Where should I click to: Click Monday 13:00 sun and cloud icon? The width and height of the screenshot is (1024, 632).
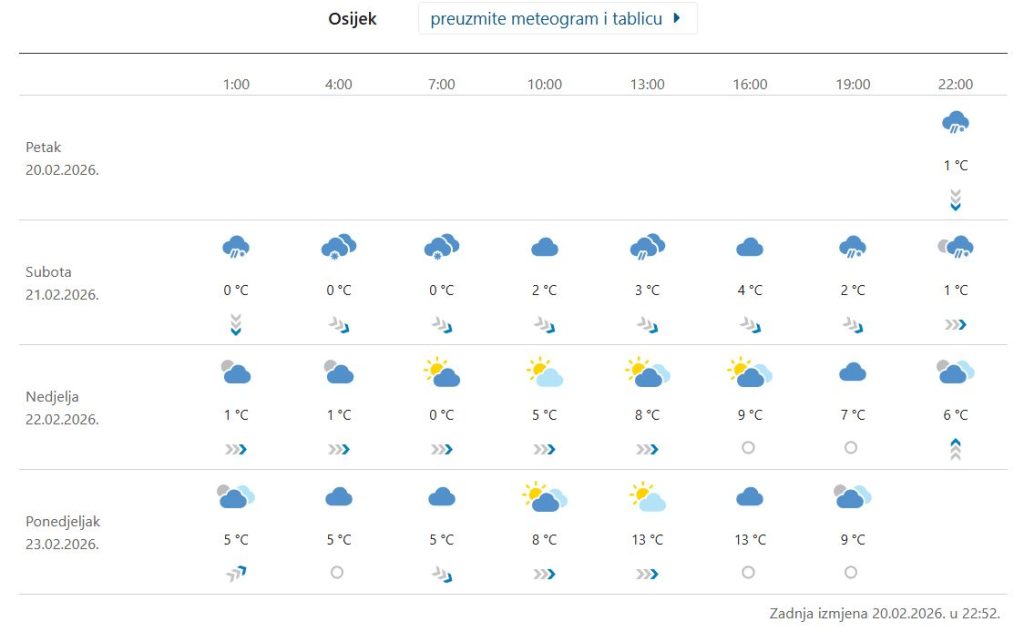point(647,497)
